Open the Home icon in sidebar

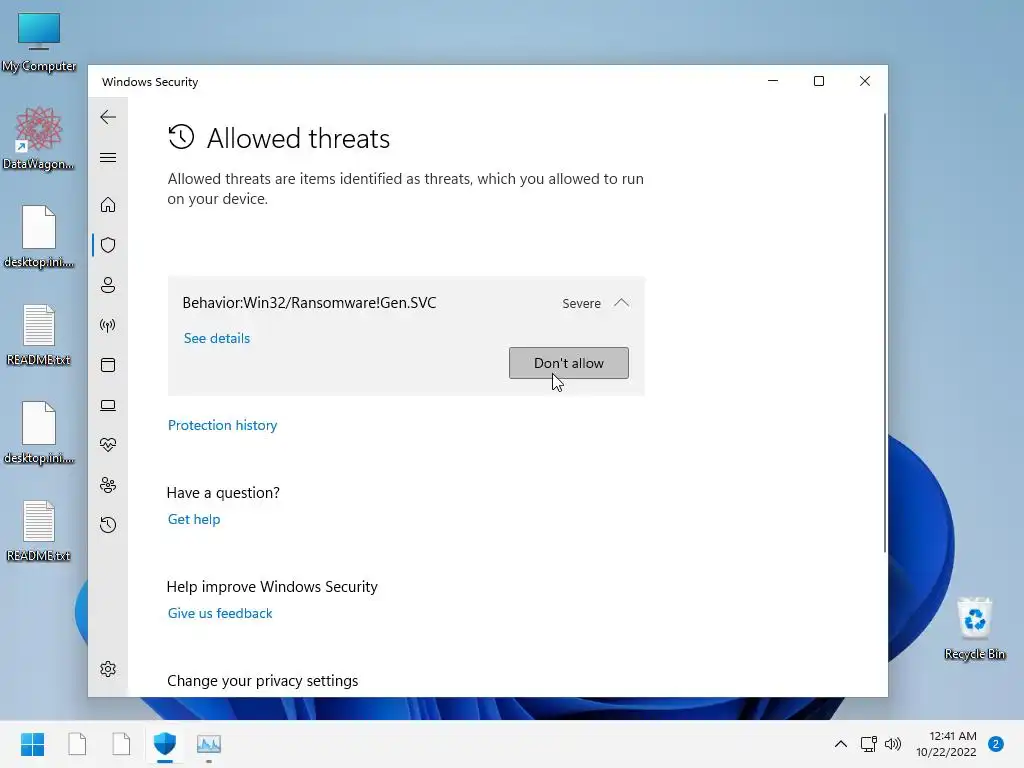pyautogui.click(x=108, y=205)
